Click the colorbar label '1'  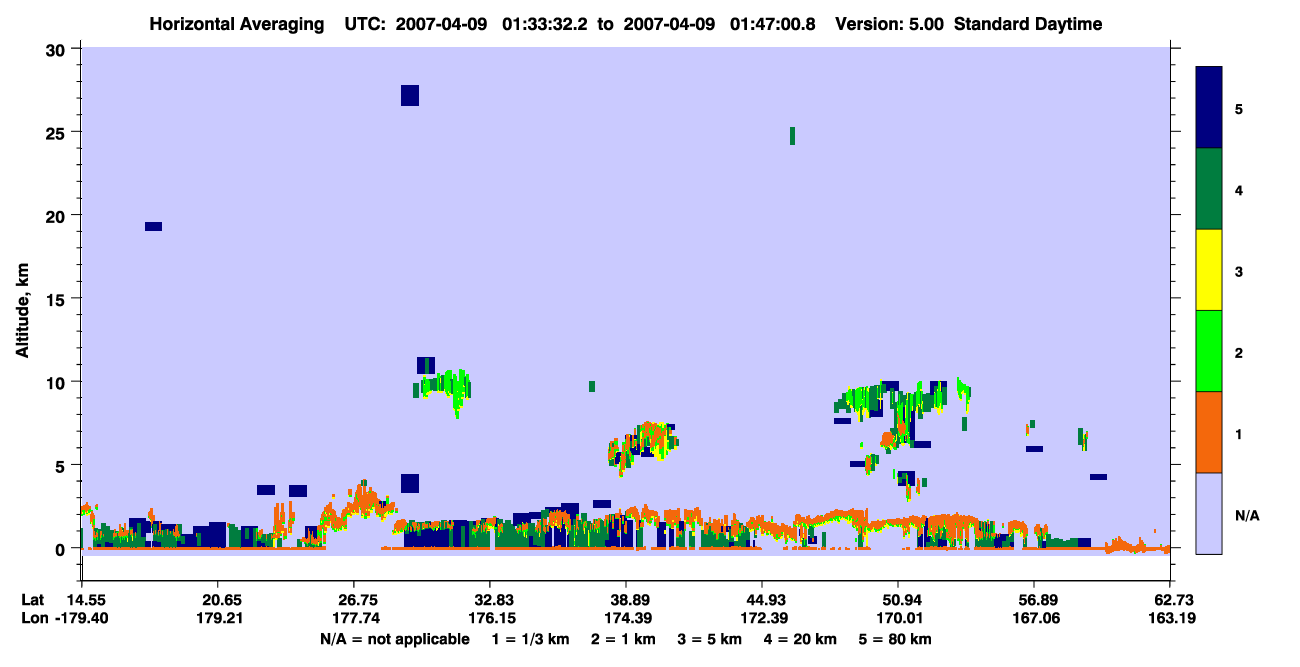pos(1239,433)
